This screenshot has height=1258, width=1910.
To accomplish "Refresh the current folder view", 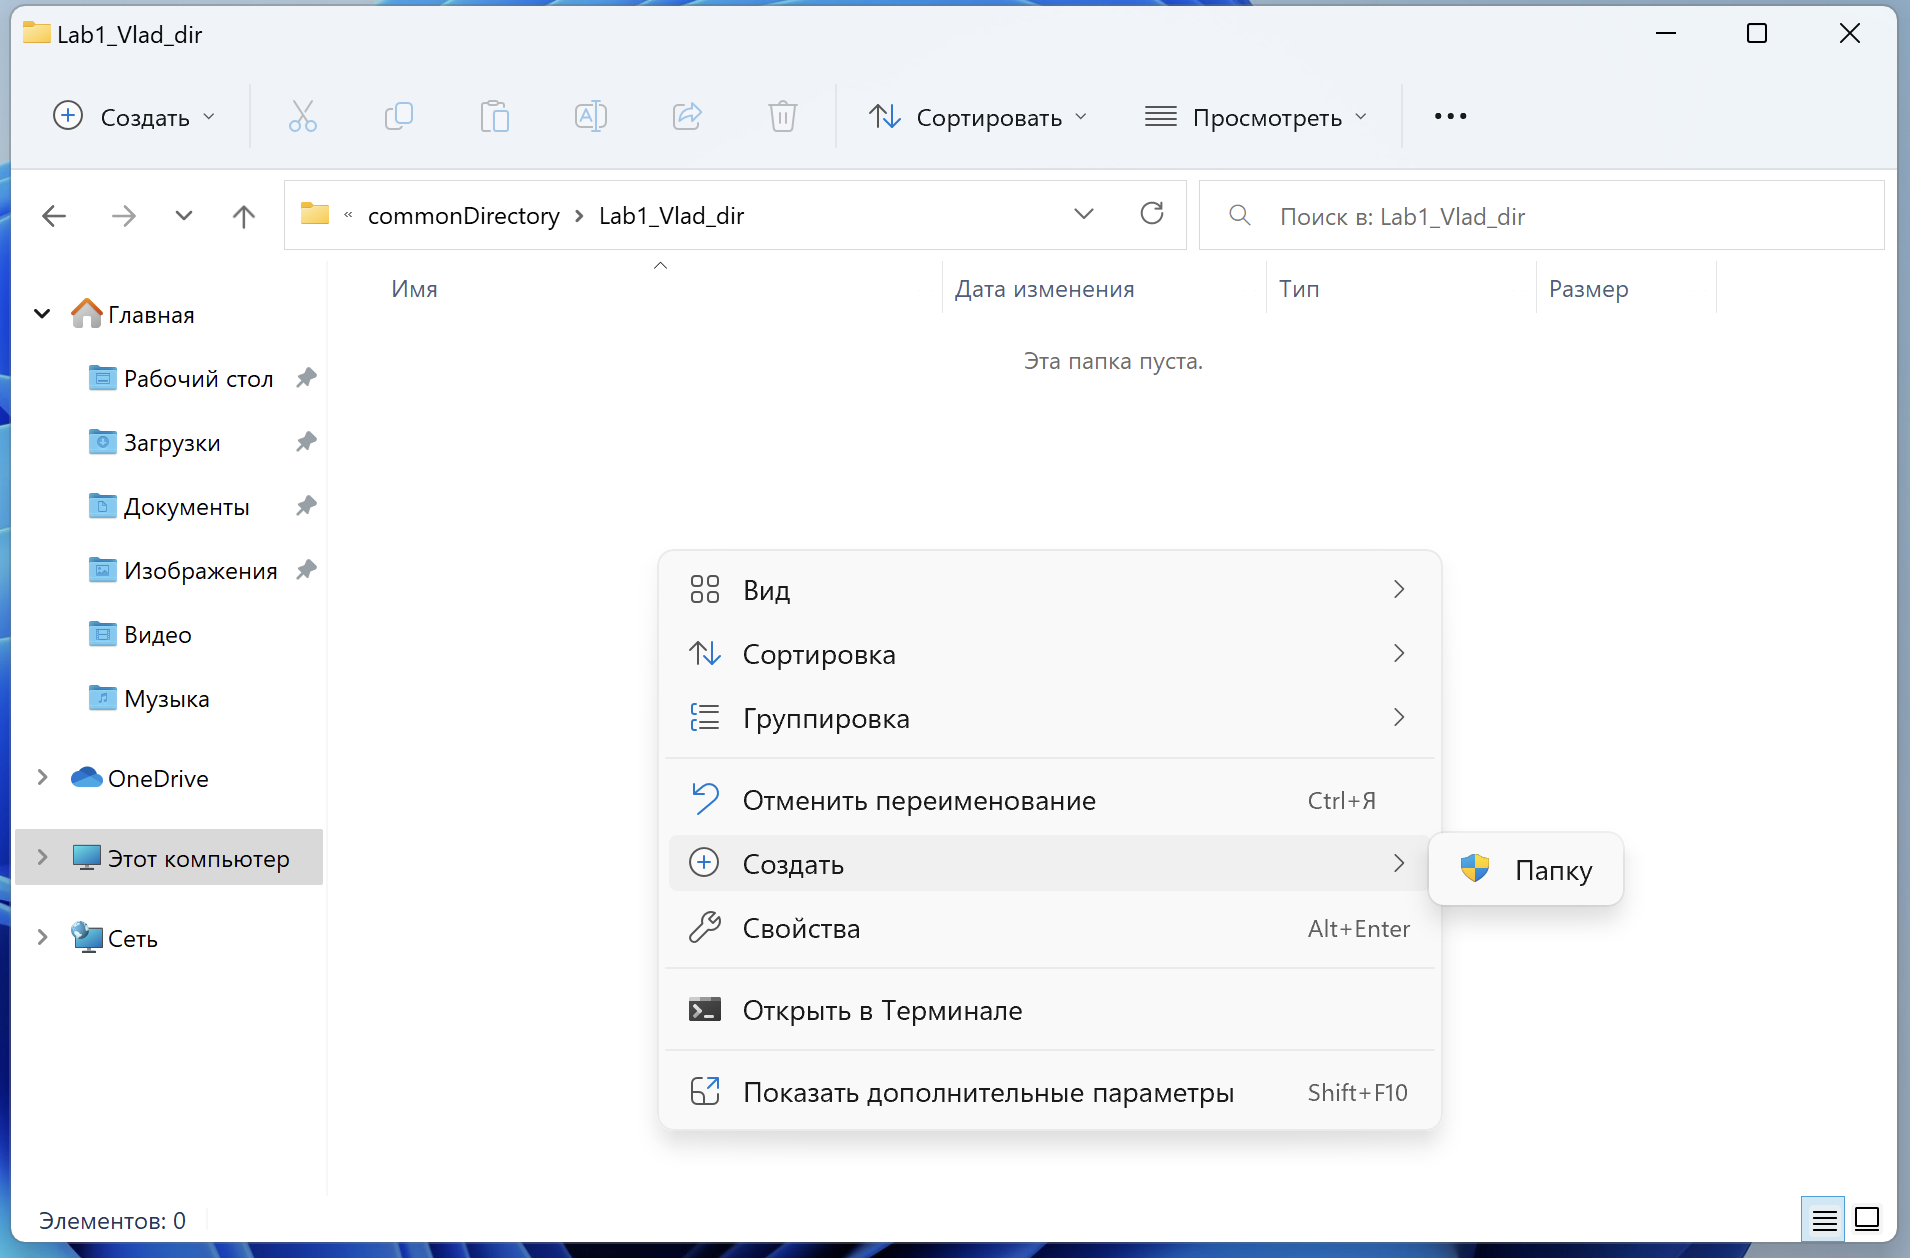I will tap(1152, 214).
